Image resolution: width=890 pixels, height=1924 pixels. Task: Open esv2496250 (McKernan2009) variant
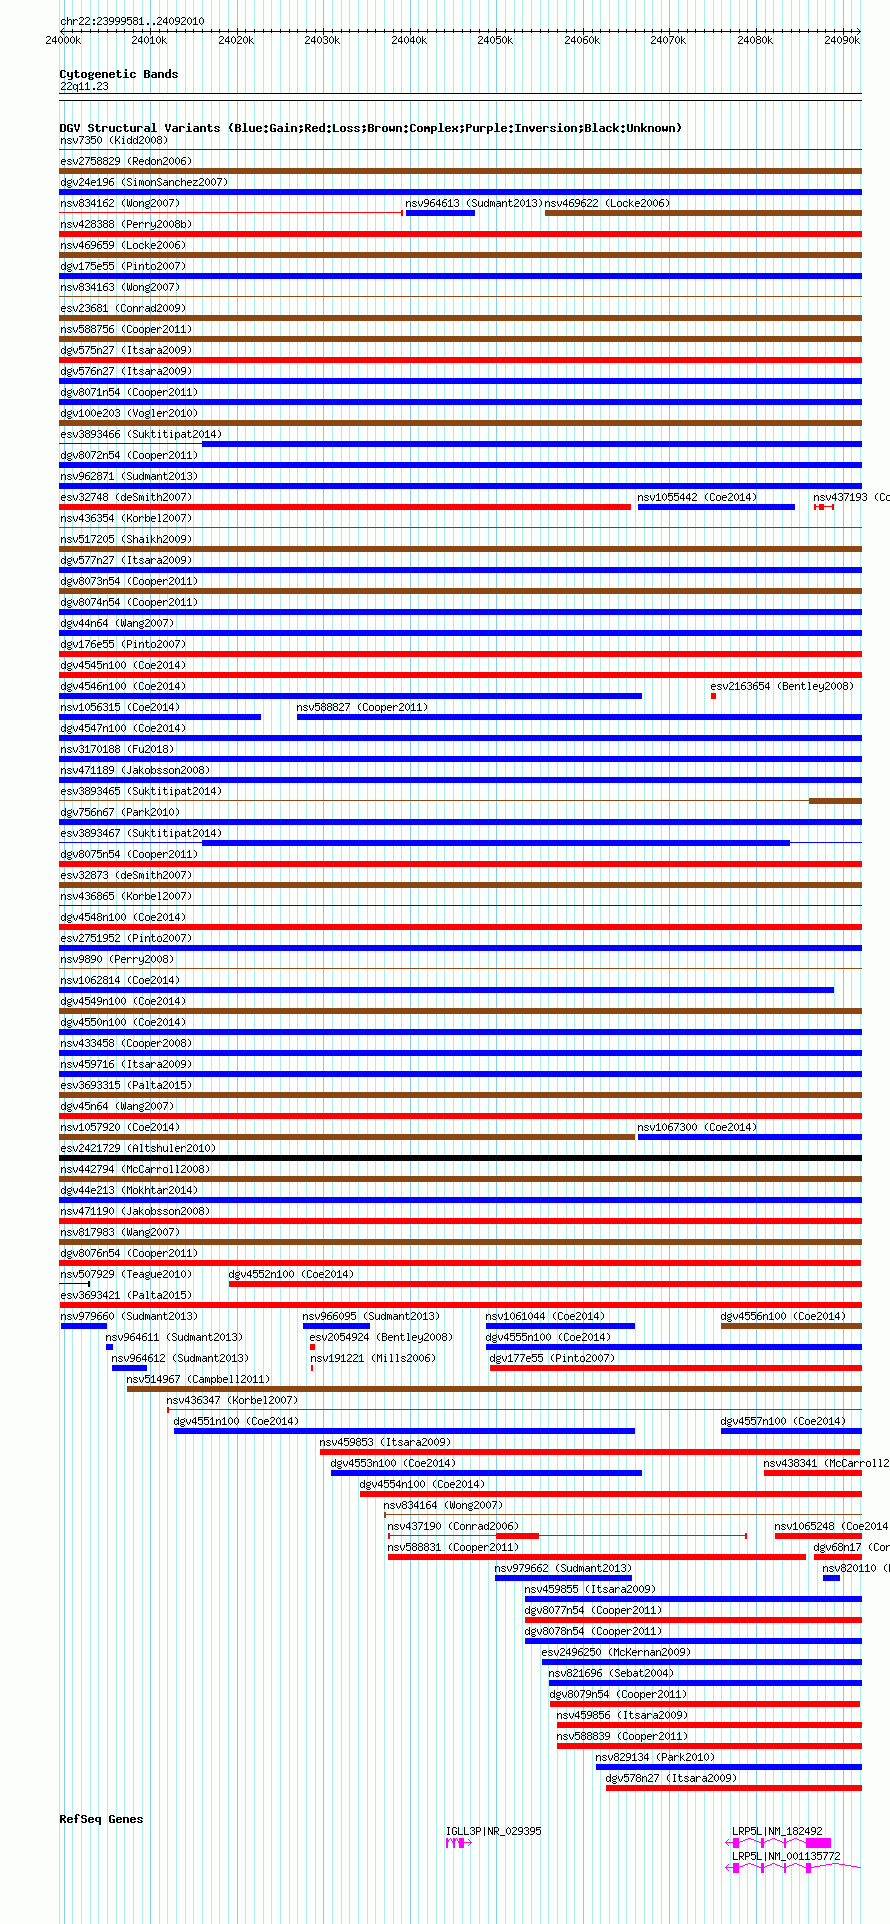616,1652
